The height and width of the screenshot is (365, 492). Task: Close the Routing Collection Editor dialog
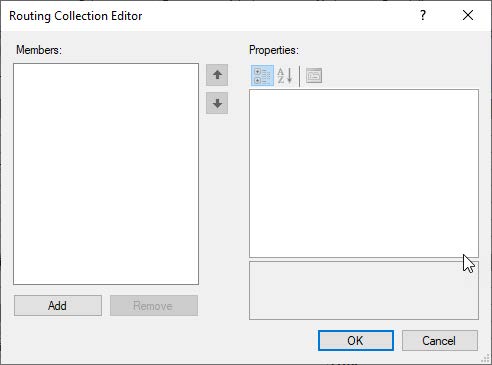468,15
